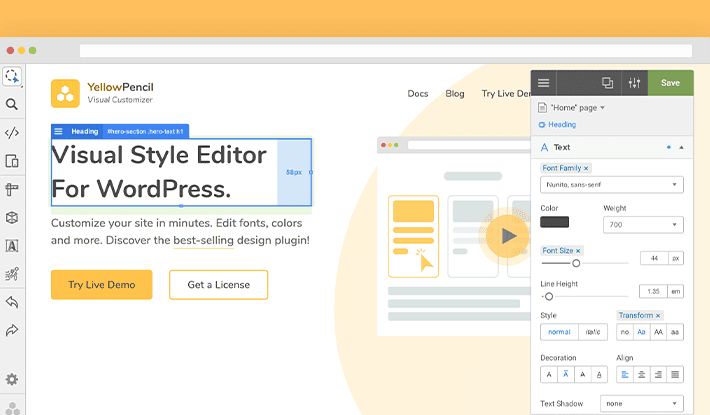Click the layers icon in panel header
This screenshot has height=415, width=710.
[x=607, y=83]
